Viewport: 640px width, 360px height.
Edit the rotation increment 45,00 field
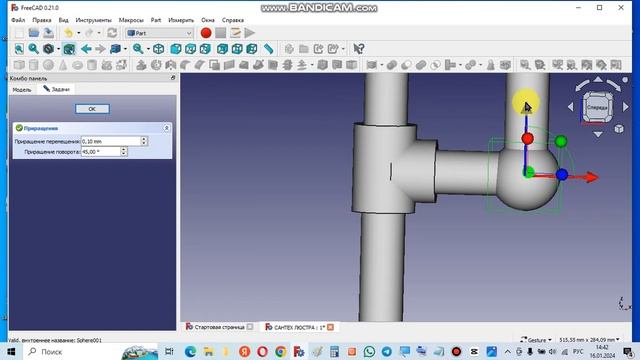click(x=100, y=152)
